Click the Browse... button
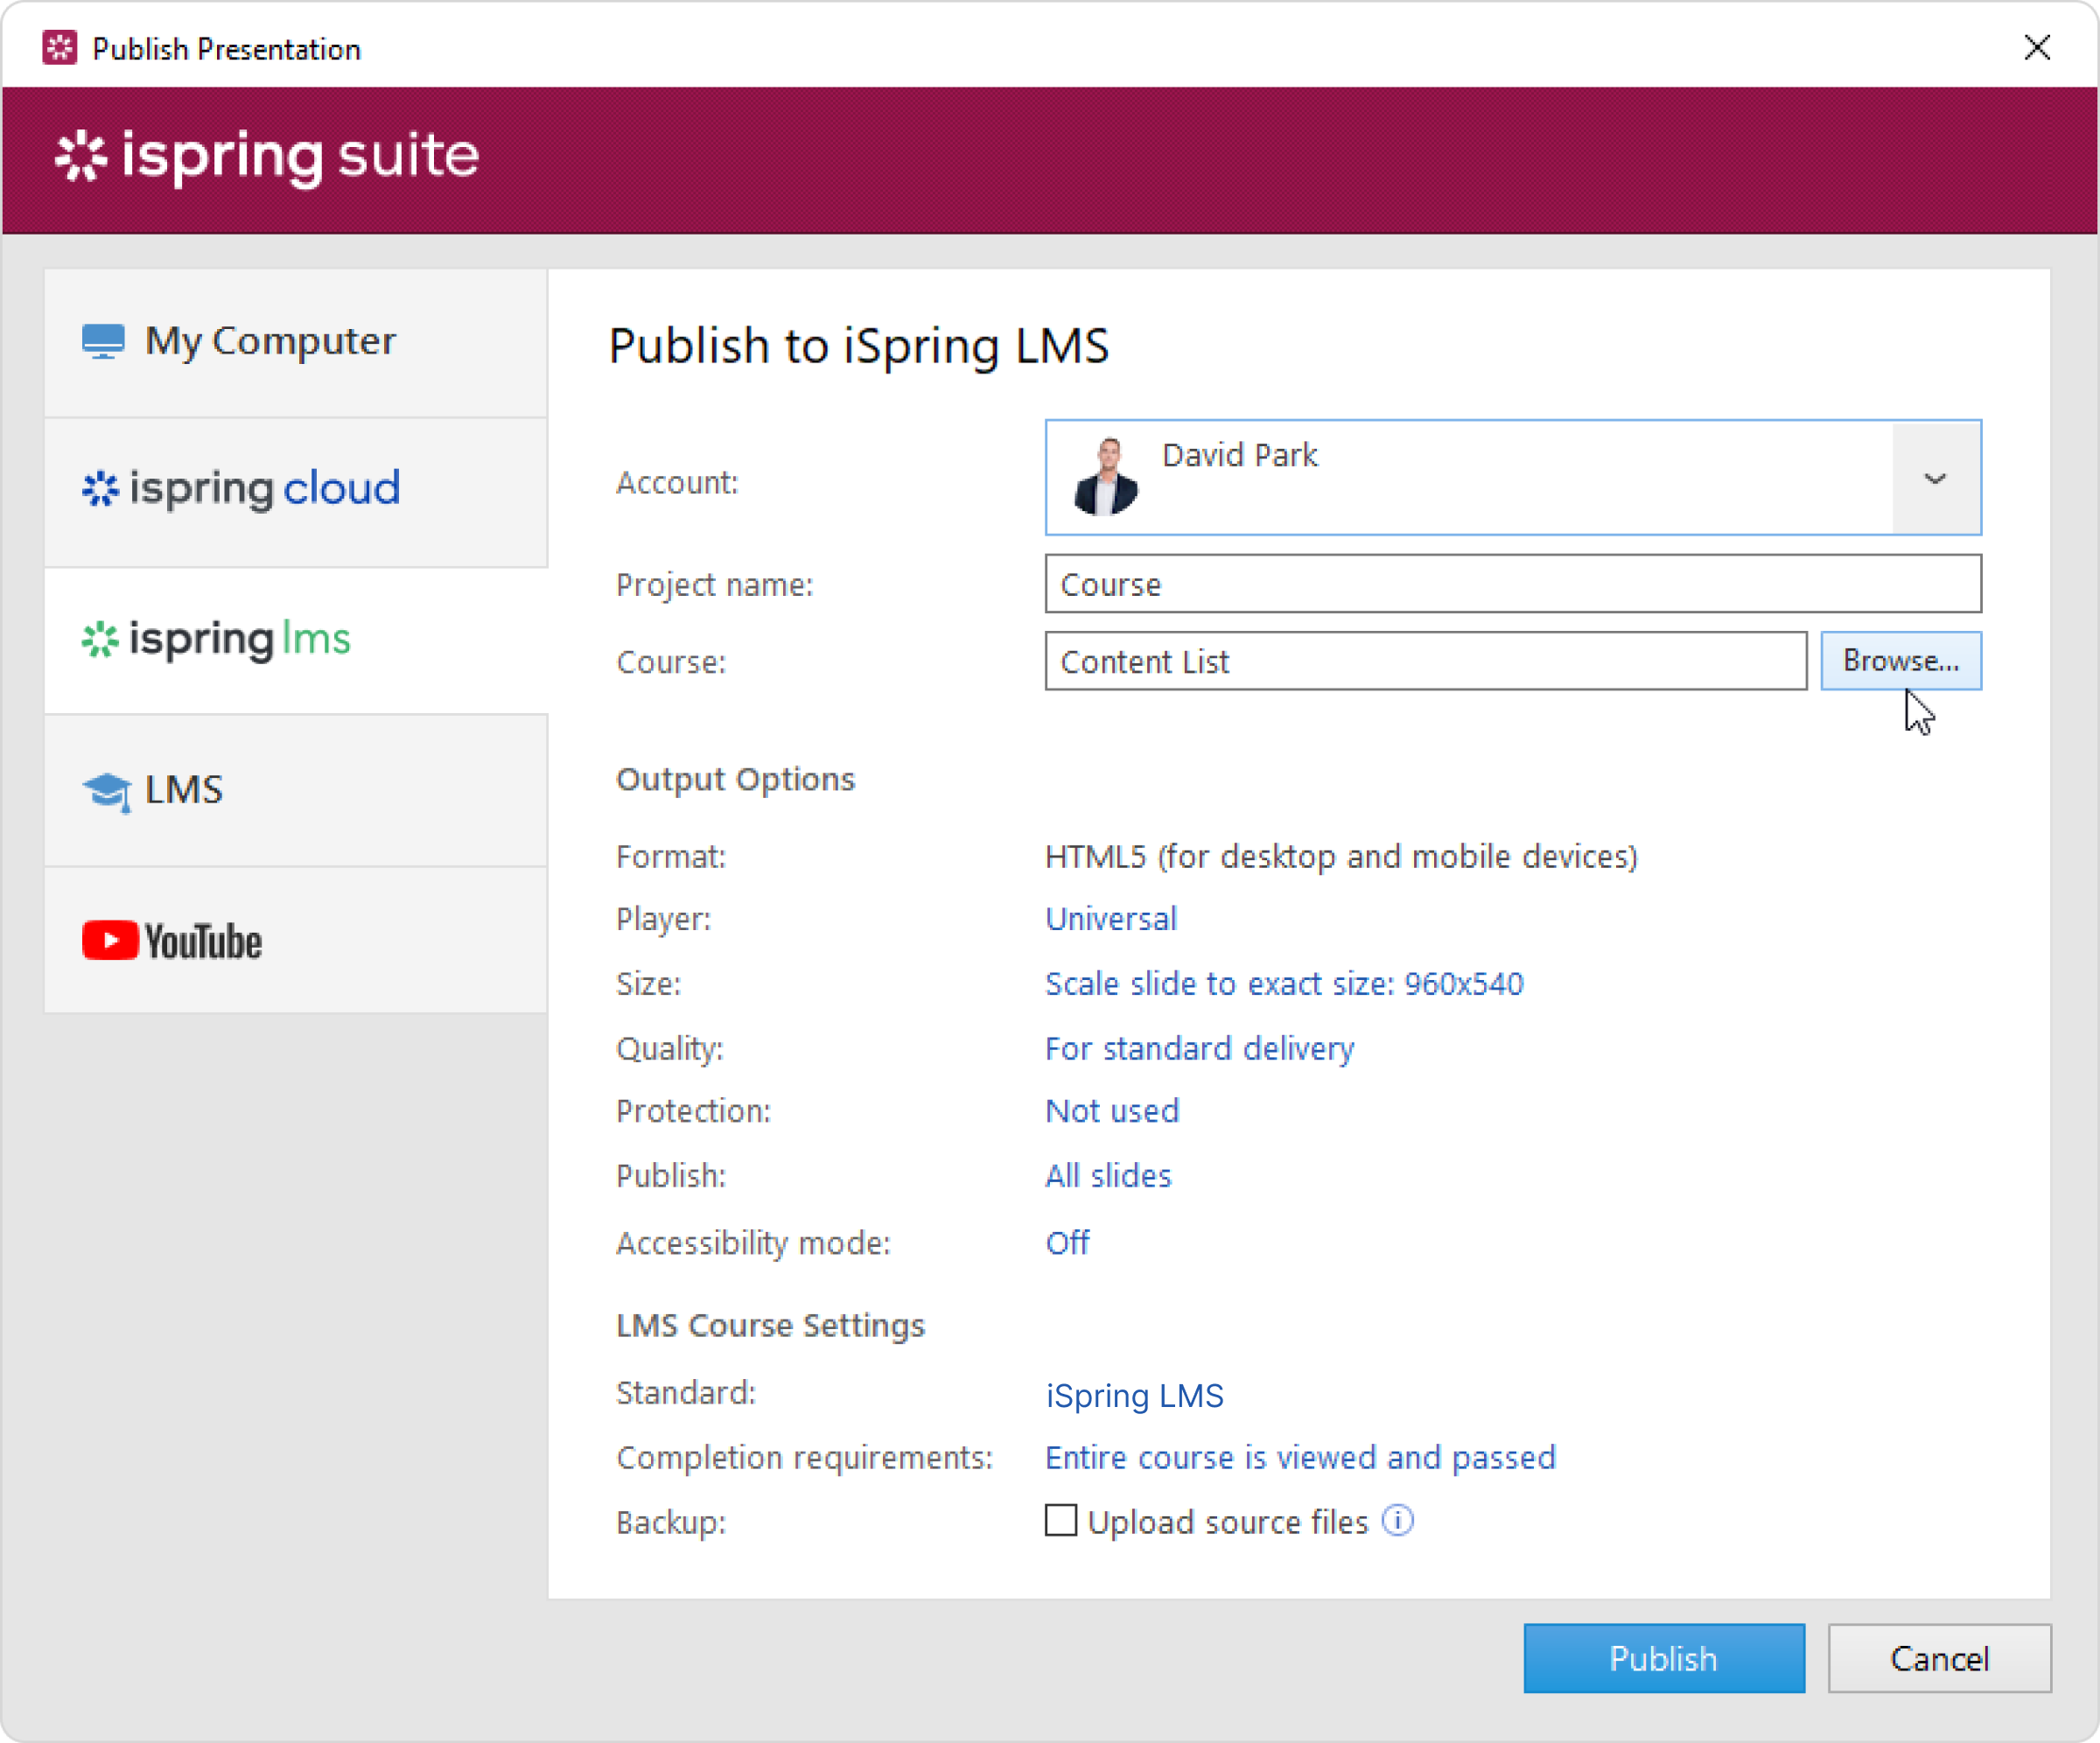Viewport: 2100px width, 1743px height. point(1900,661)
